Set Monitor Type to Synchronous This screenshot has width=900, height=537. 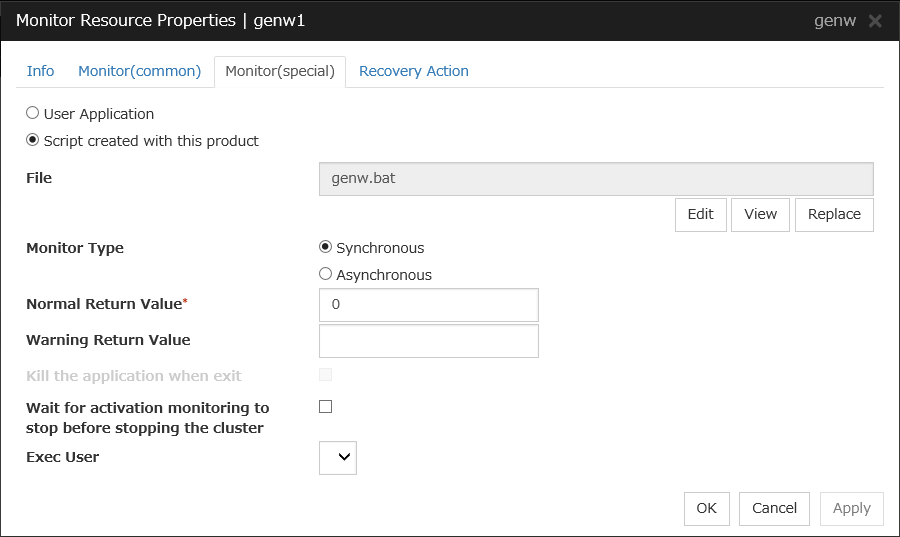[325, 248]
